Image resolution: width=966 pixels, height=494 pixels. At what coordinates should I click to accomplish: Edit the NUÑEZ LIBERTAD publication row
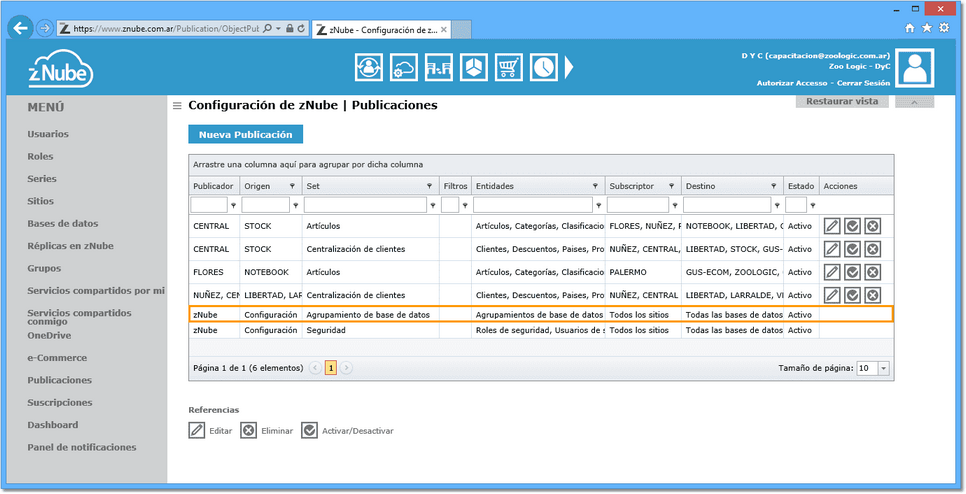(832, 295)
